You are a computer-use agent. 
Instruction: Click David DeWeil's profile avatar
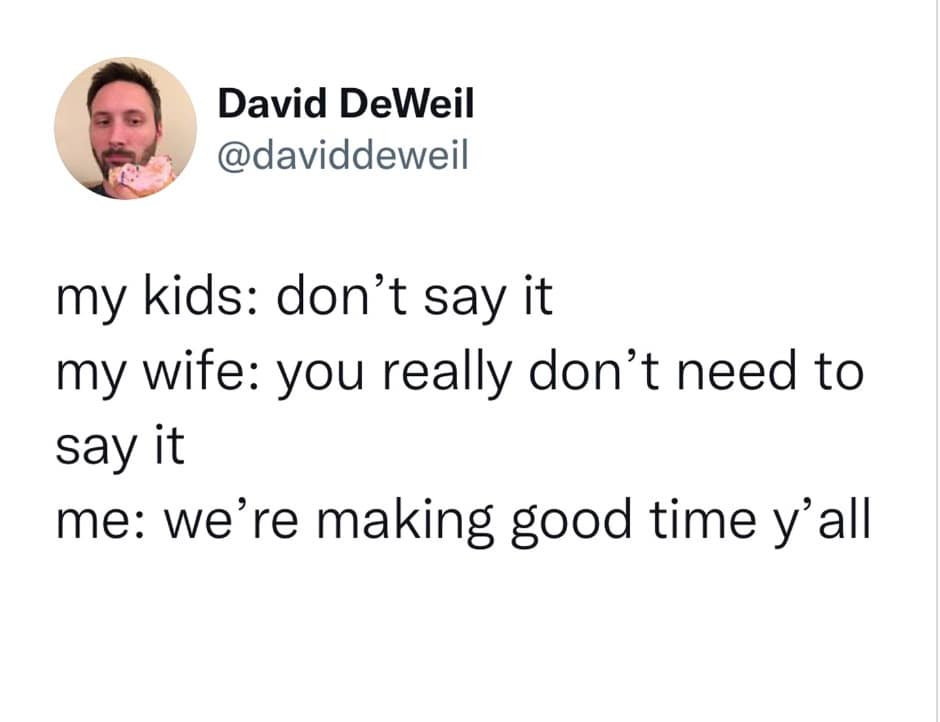pos(125,128)
